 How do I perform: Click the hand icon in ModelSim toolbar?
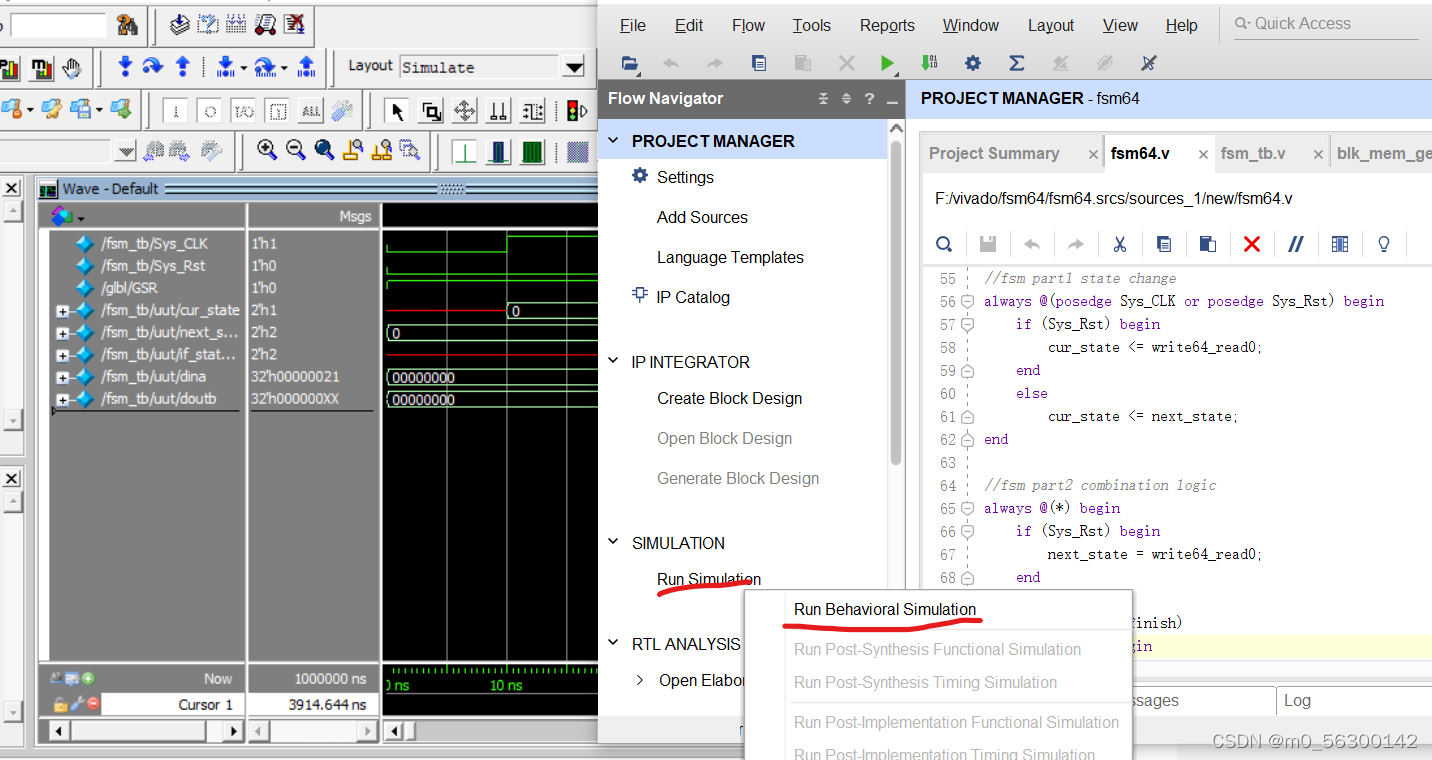click(x=72, y=68)
